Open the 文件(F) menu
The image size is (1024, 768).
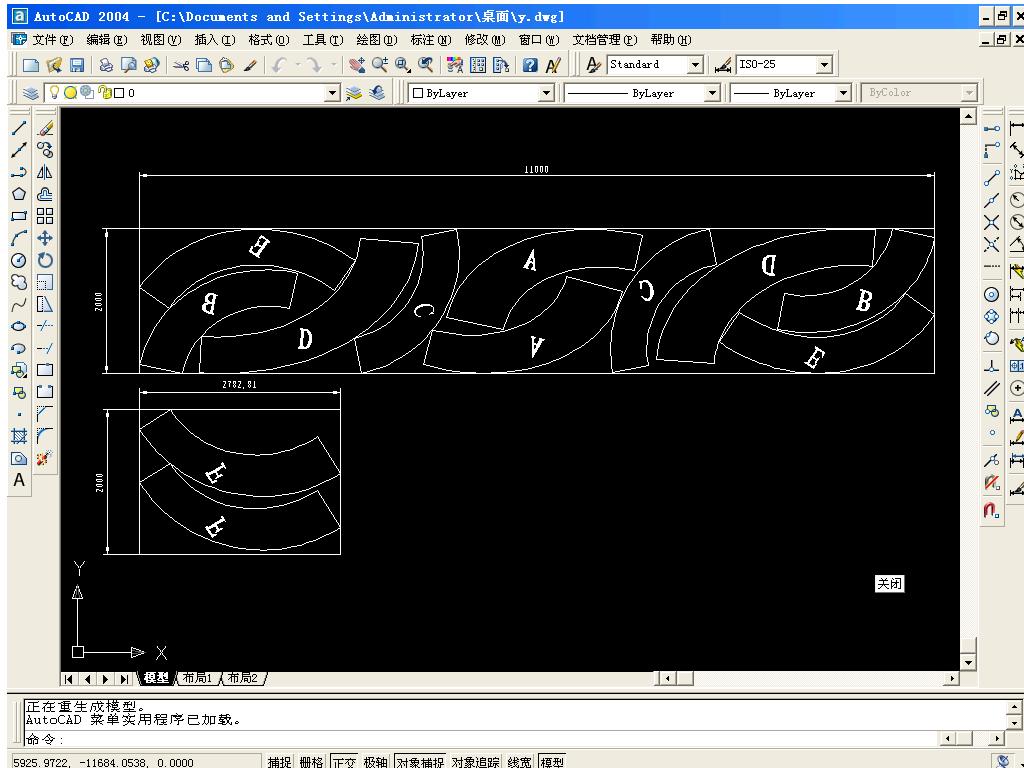(52, 40)
